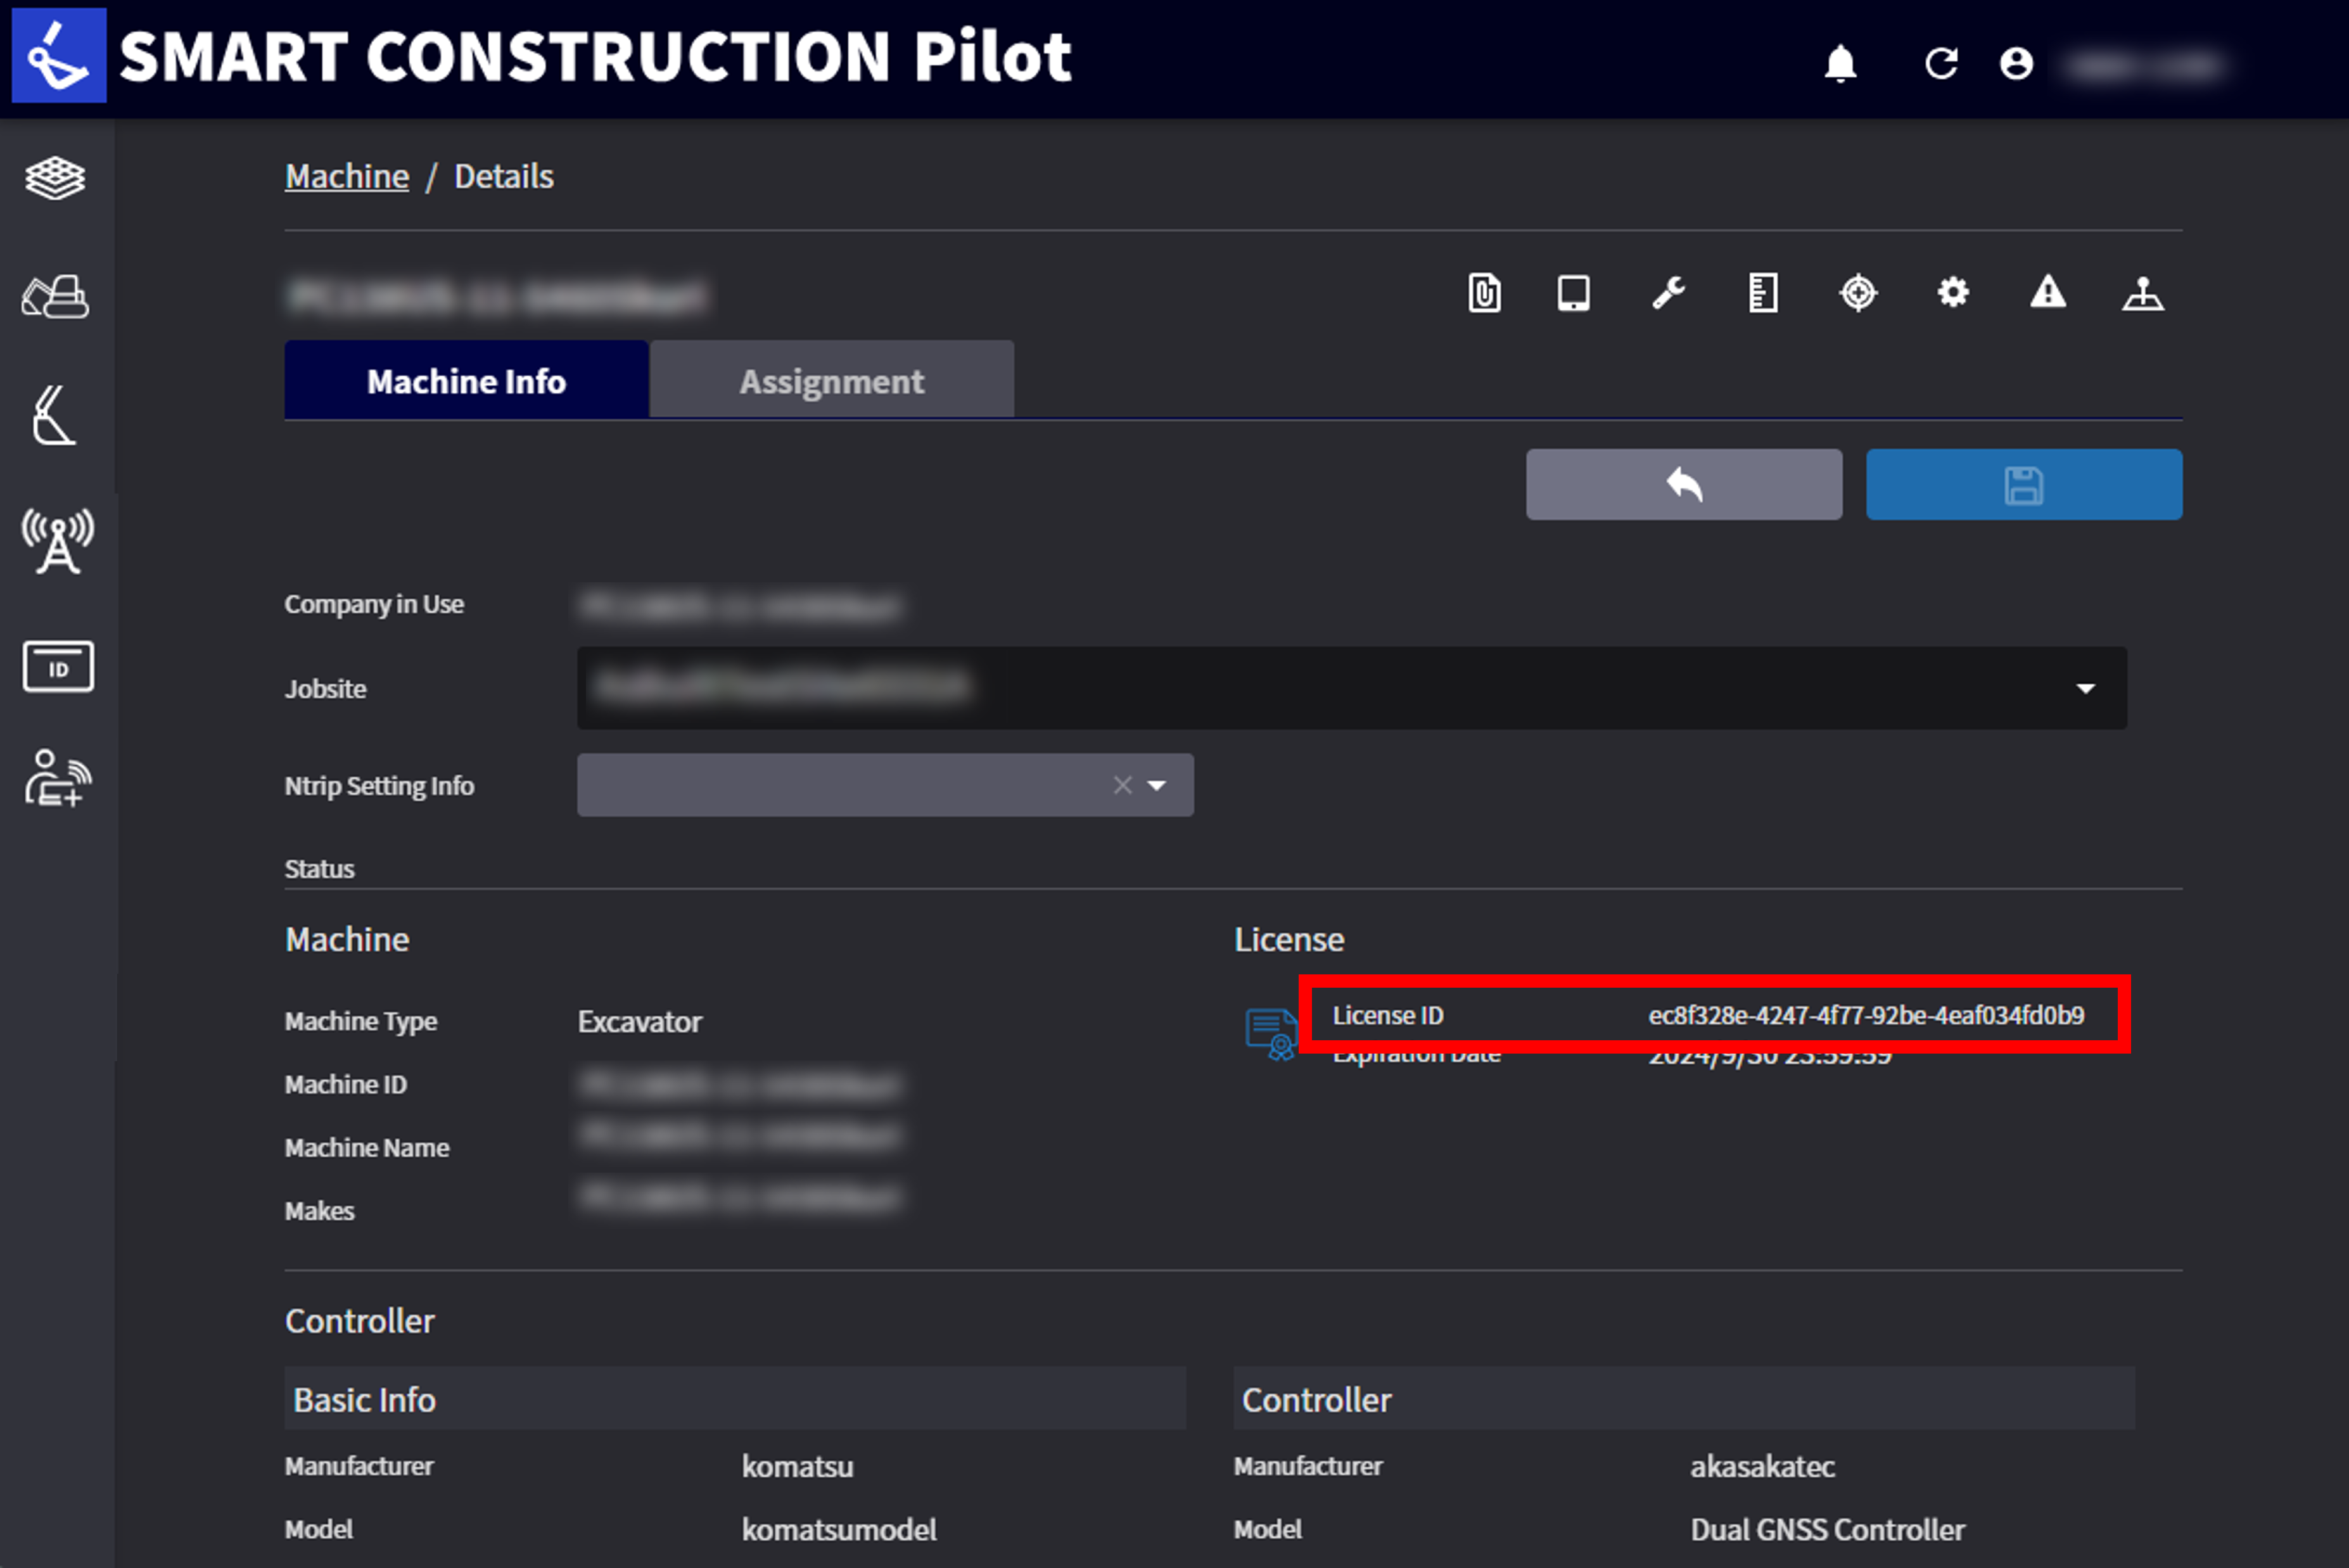This screenshot has width=2349, height=1568.
Task: Click the Excavator machine type value
Action: coord(640,1021)
